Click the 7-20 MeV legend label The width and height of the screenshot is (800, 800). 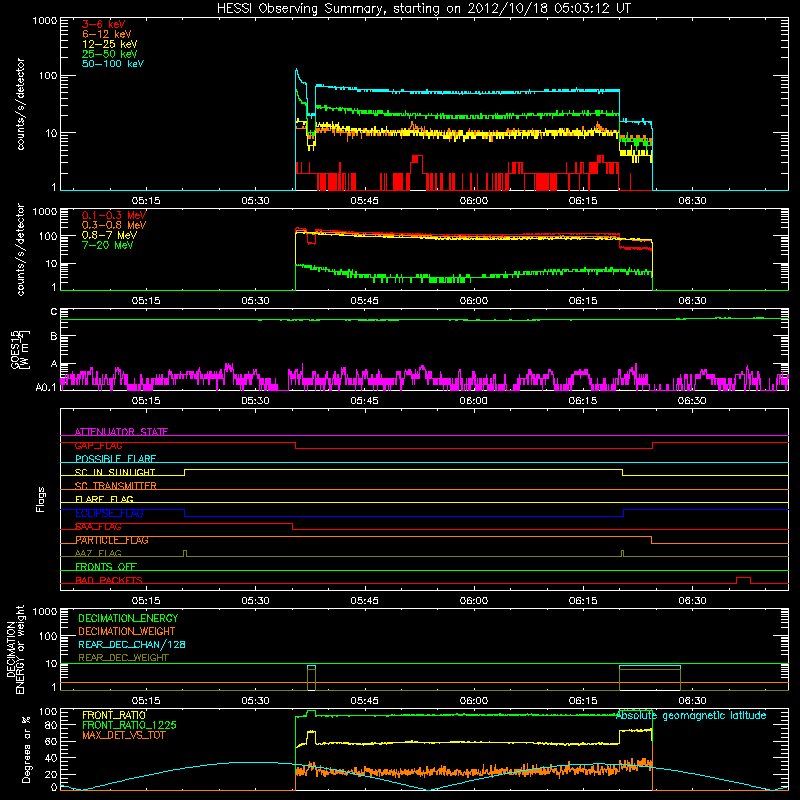(107, 245)
